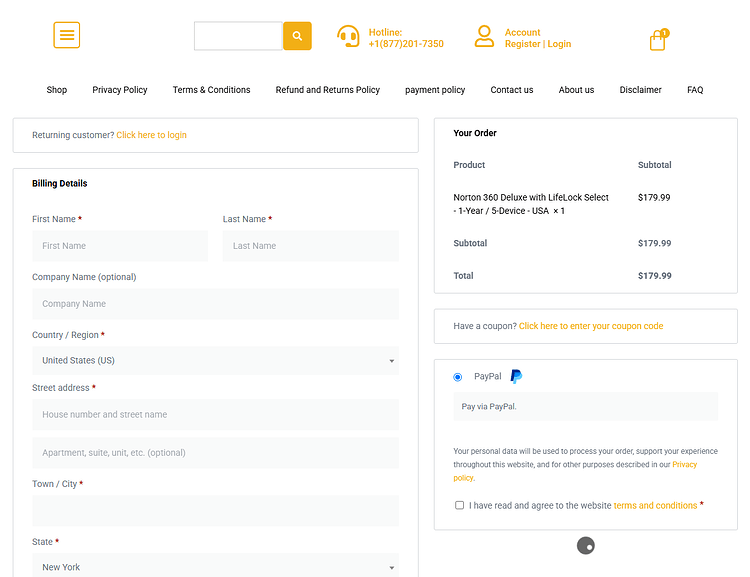Screen dimensions: 750x577
Task: Open the Contact us menu item
Action: point(512,90)
